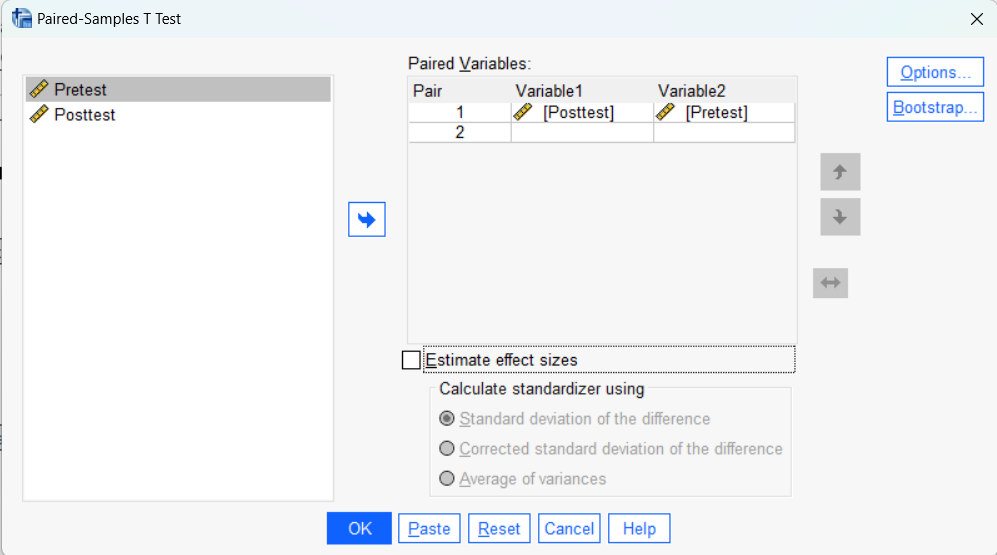Click the scale icon in Variable1 cell
This screenshot has height=555, width=997.
coord(523,113)
